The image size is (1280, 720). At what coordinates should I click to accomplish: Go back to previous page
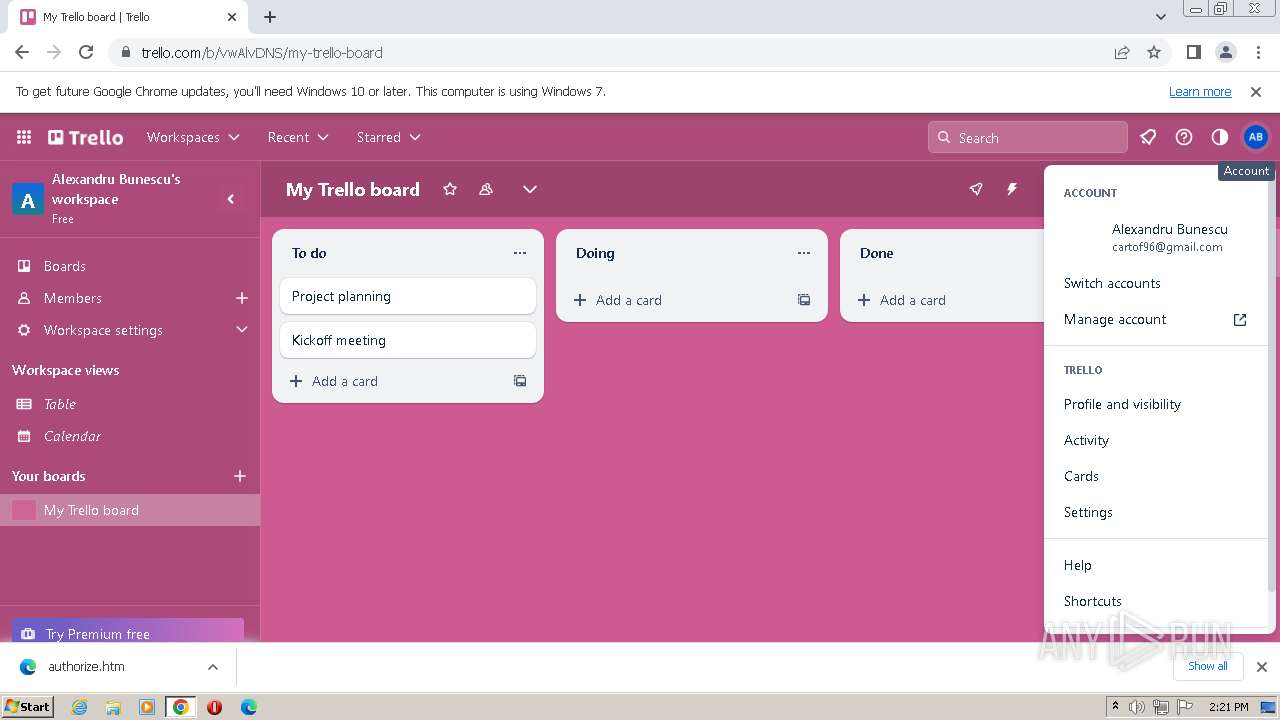tap(22, 52)
